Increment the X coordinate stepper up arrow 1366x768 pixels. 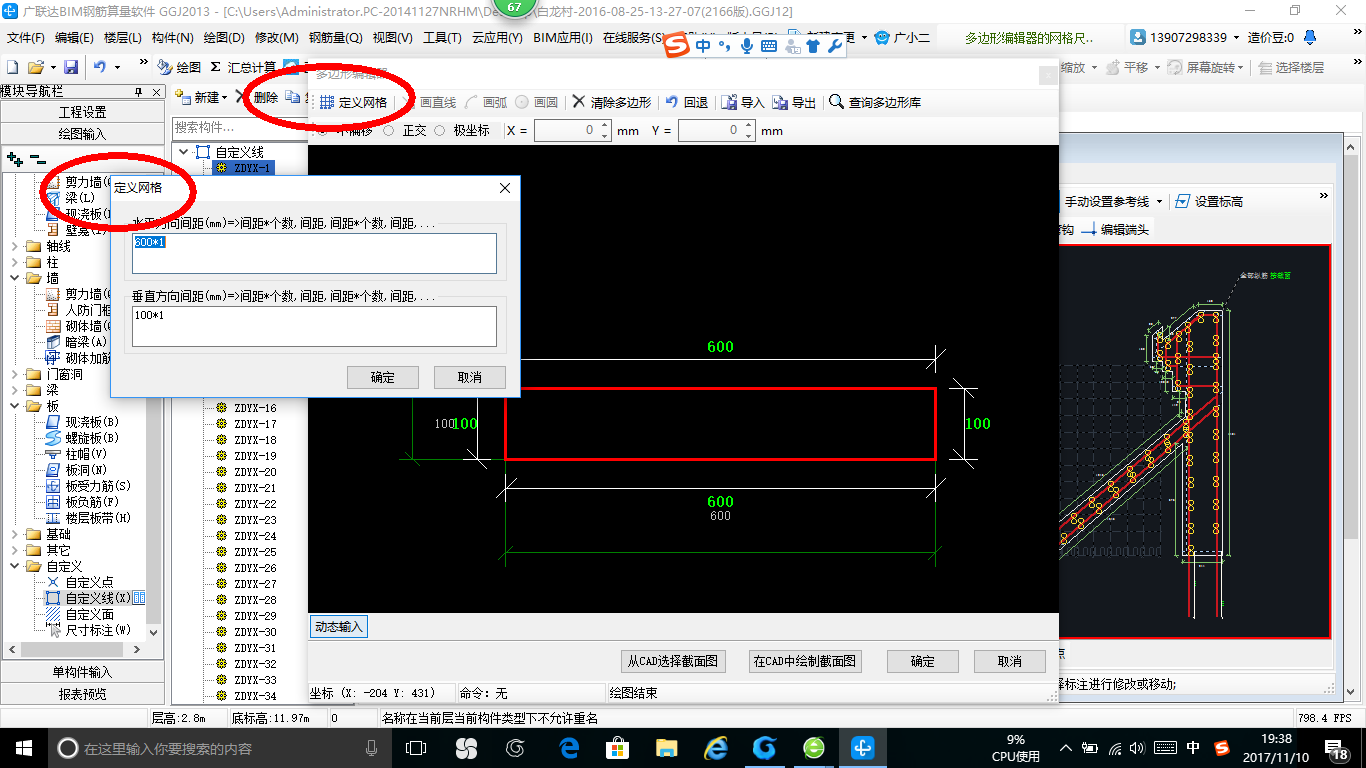coord(604,126)
